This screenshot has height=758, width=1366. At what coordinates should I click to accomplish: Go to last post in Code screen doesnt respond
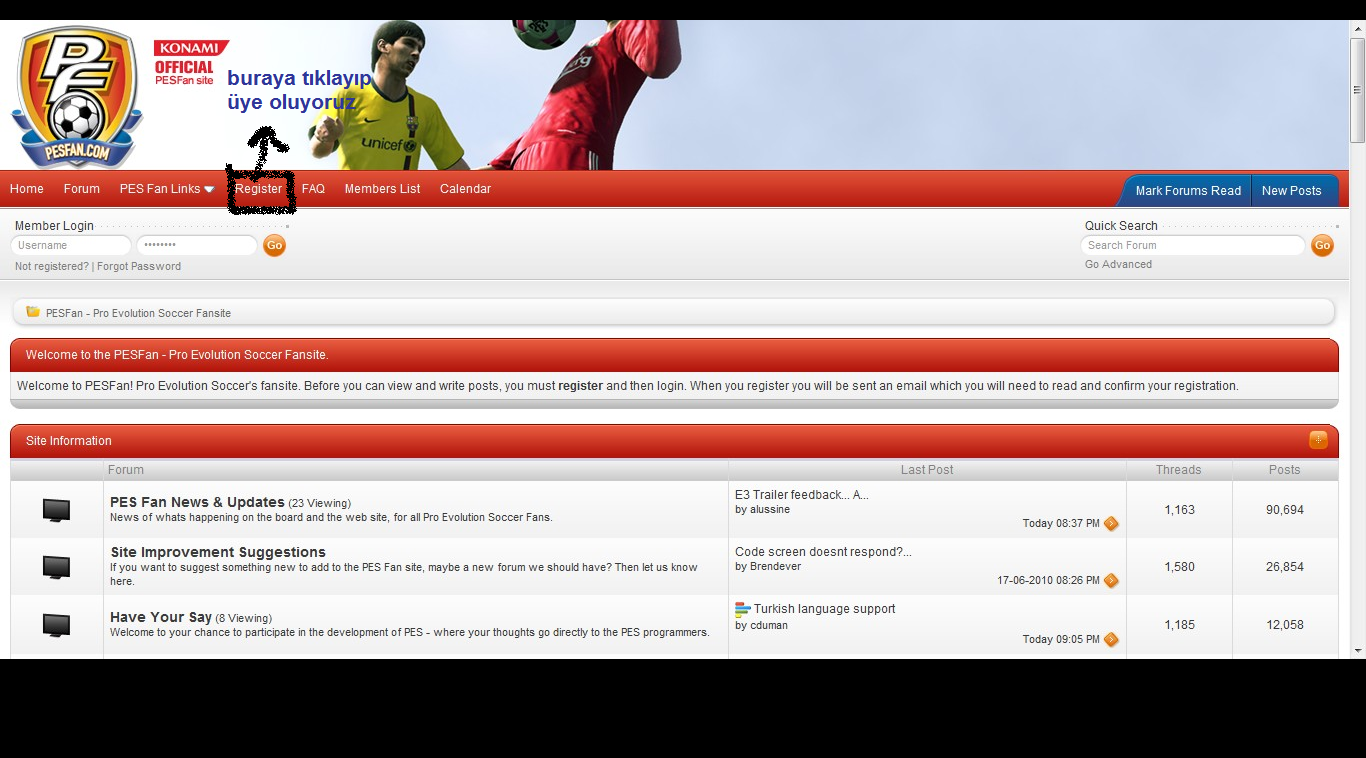(x=1111, y=581)
